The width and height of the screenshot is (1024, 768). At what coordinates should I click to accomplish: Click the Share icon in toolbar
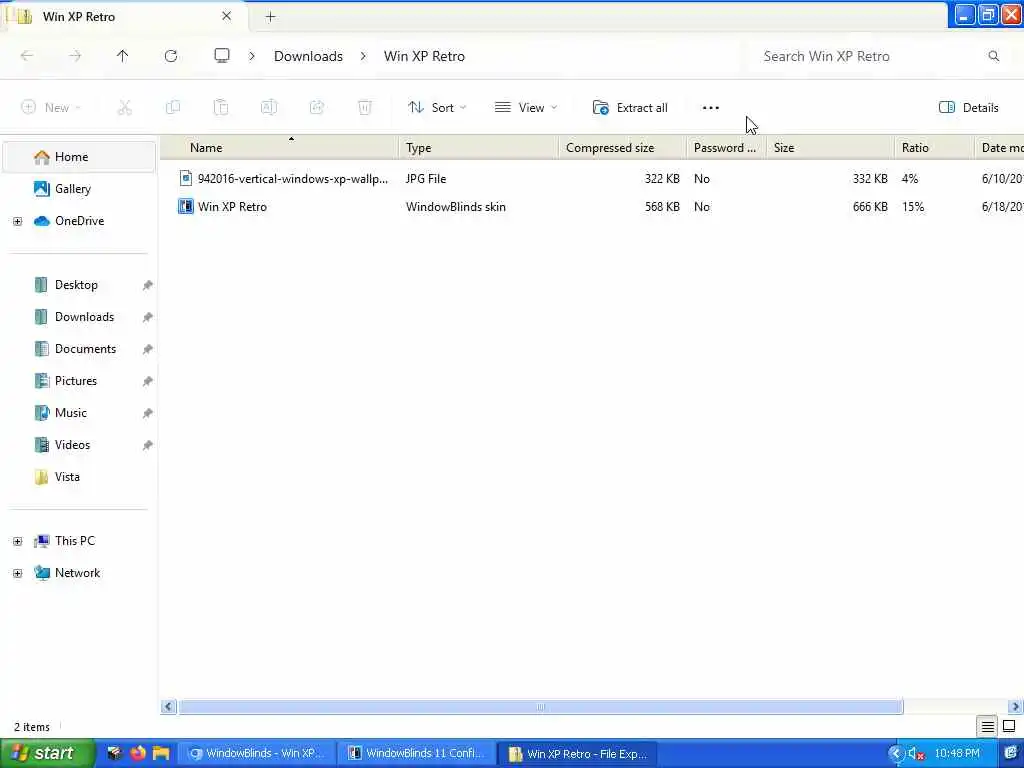(317, 108)
